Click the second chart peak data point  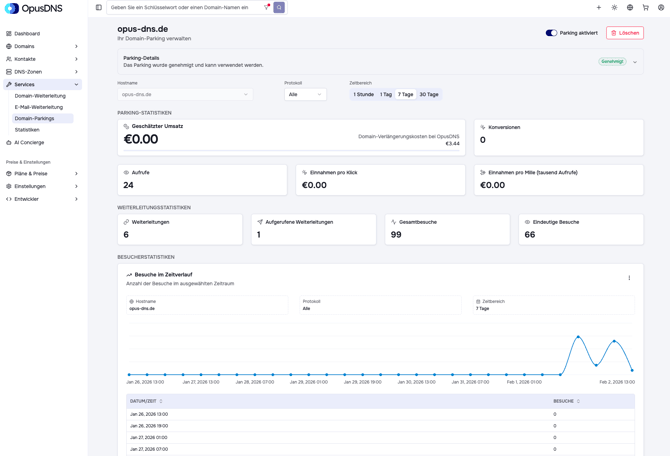[614, 341]
